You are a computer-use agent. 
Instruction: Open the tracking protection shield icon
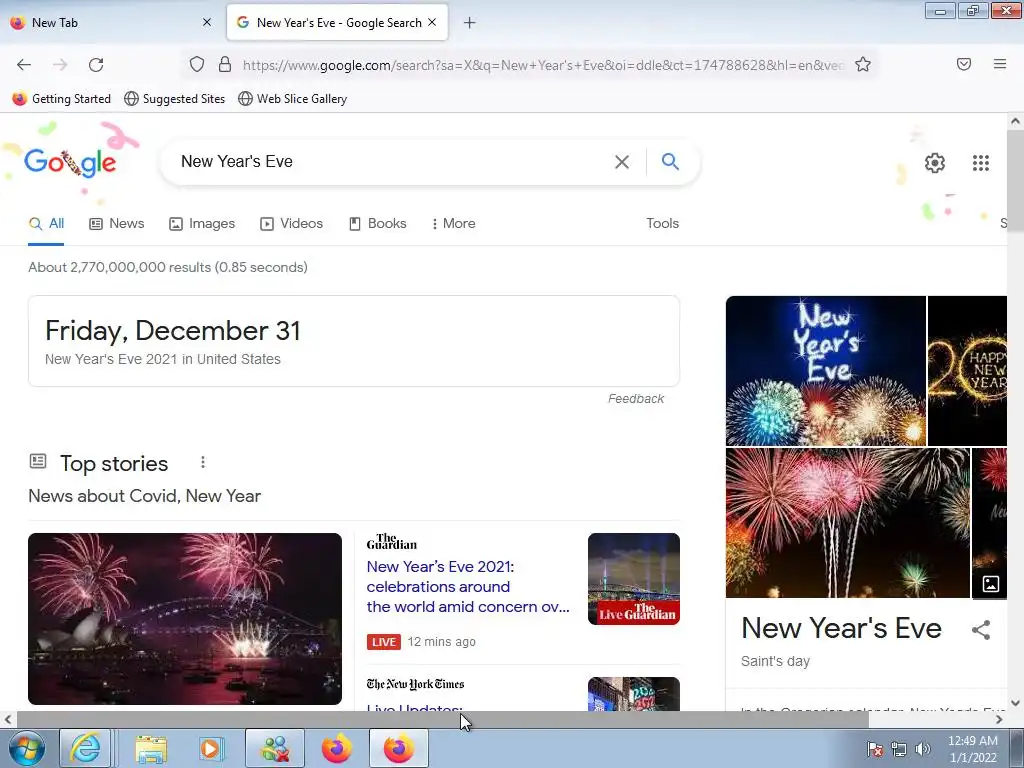(197, 64)
